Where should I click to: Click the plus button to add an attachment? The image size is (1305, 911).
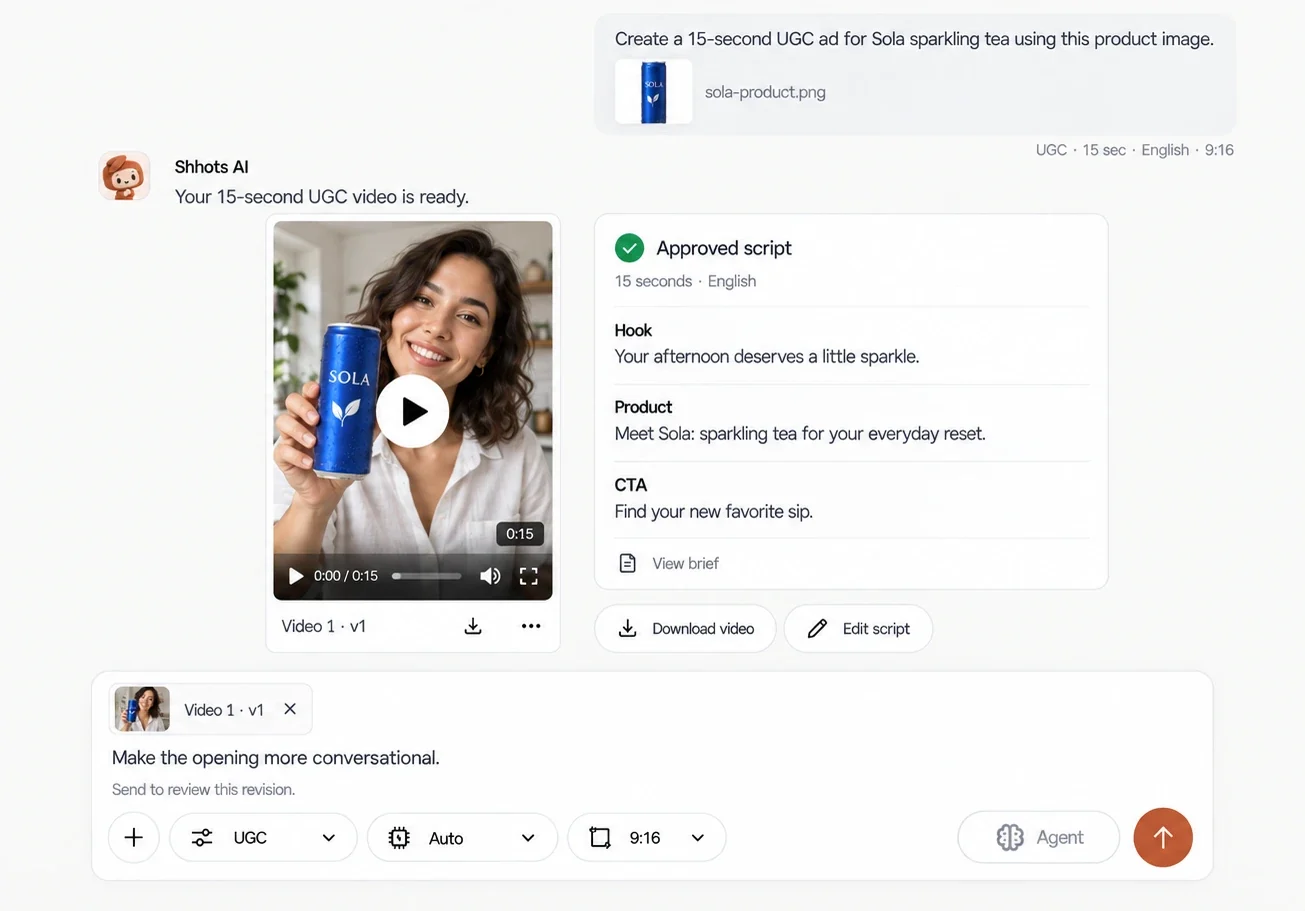point(134,837)
